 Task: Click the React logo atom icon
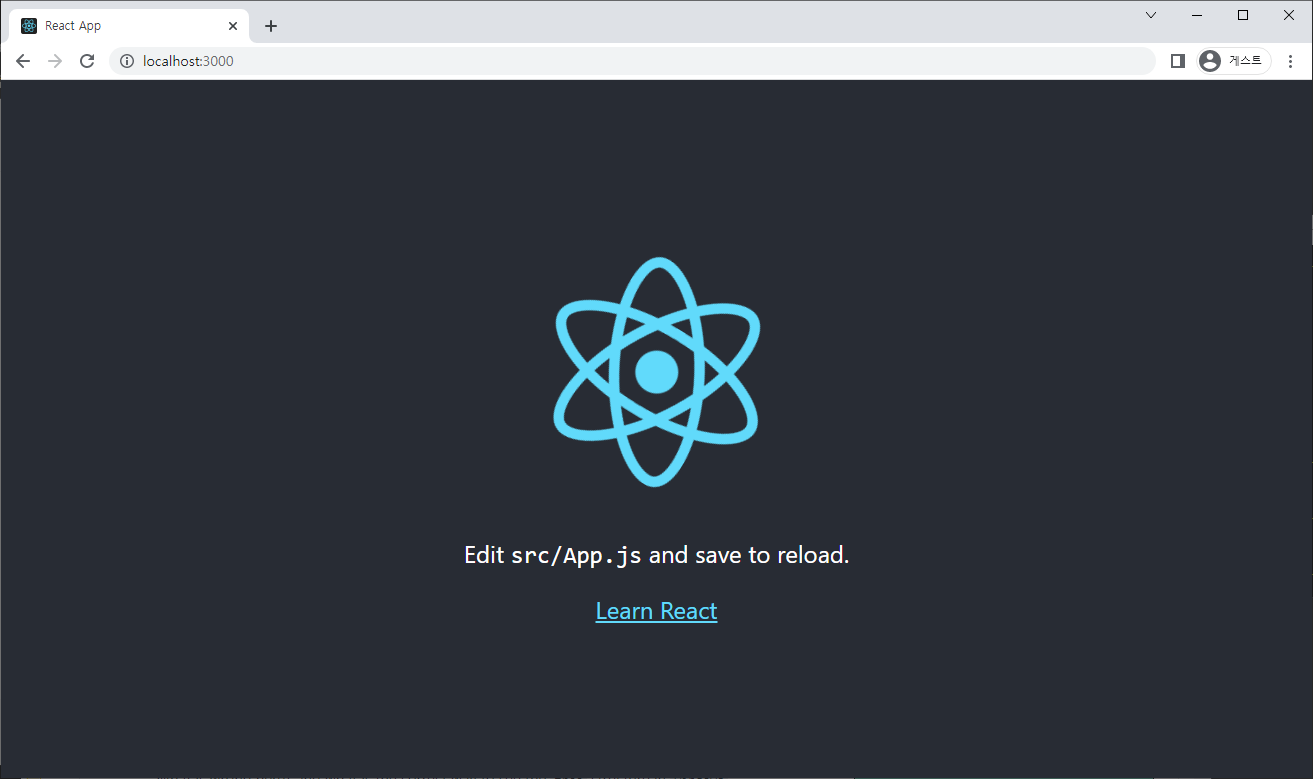(656, 370)
